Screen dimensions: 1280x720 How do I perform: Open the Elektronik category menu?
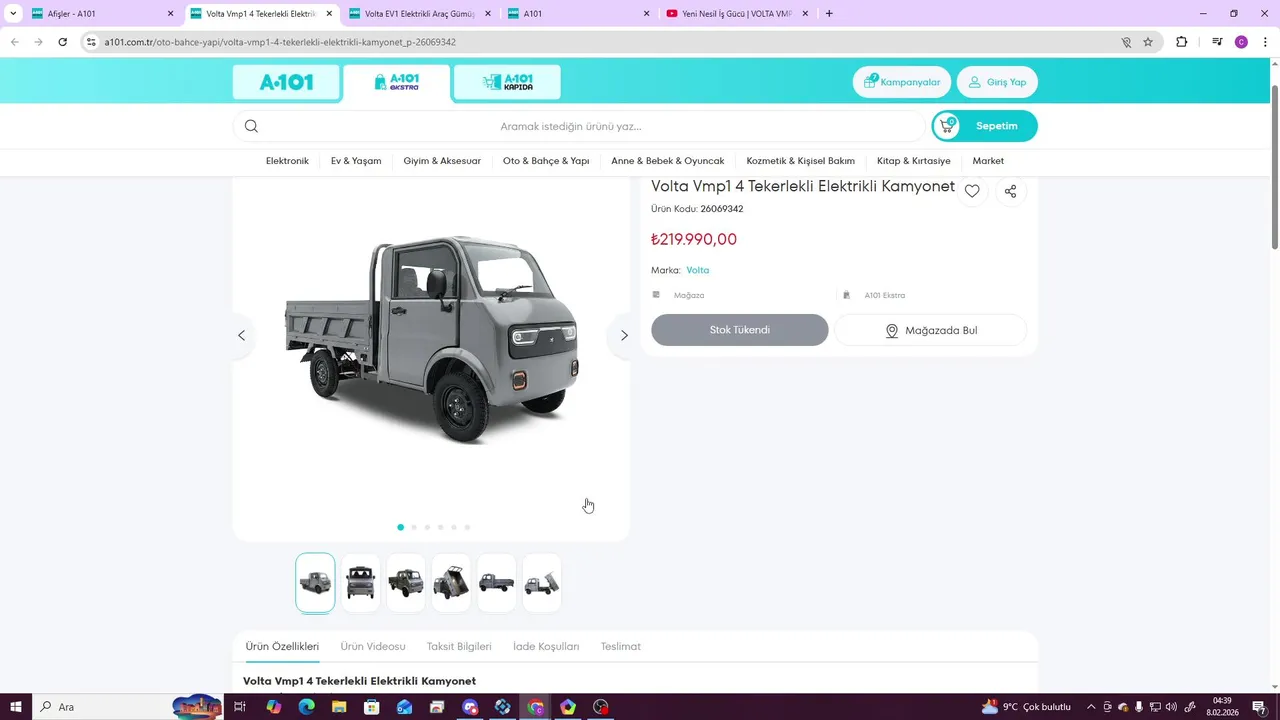pos(287,161)
